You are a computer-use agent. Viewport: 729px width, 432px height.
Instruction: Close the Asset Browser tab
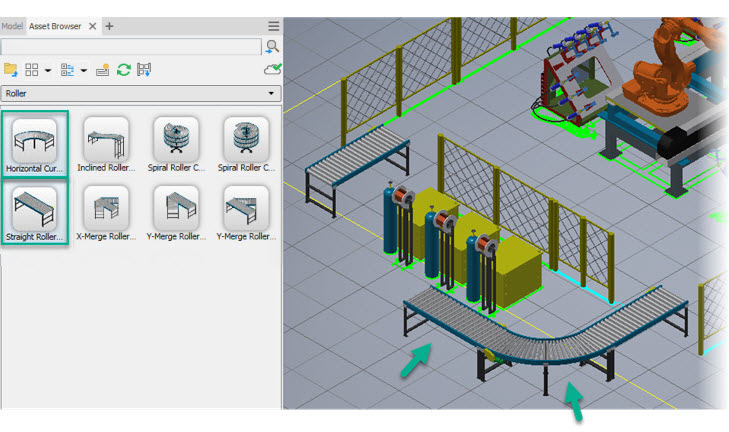(x=93, y=26)
